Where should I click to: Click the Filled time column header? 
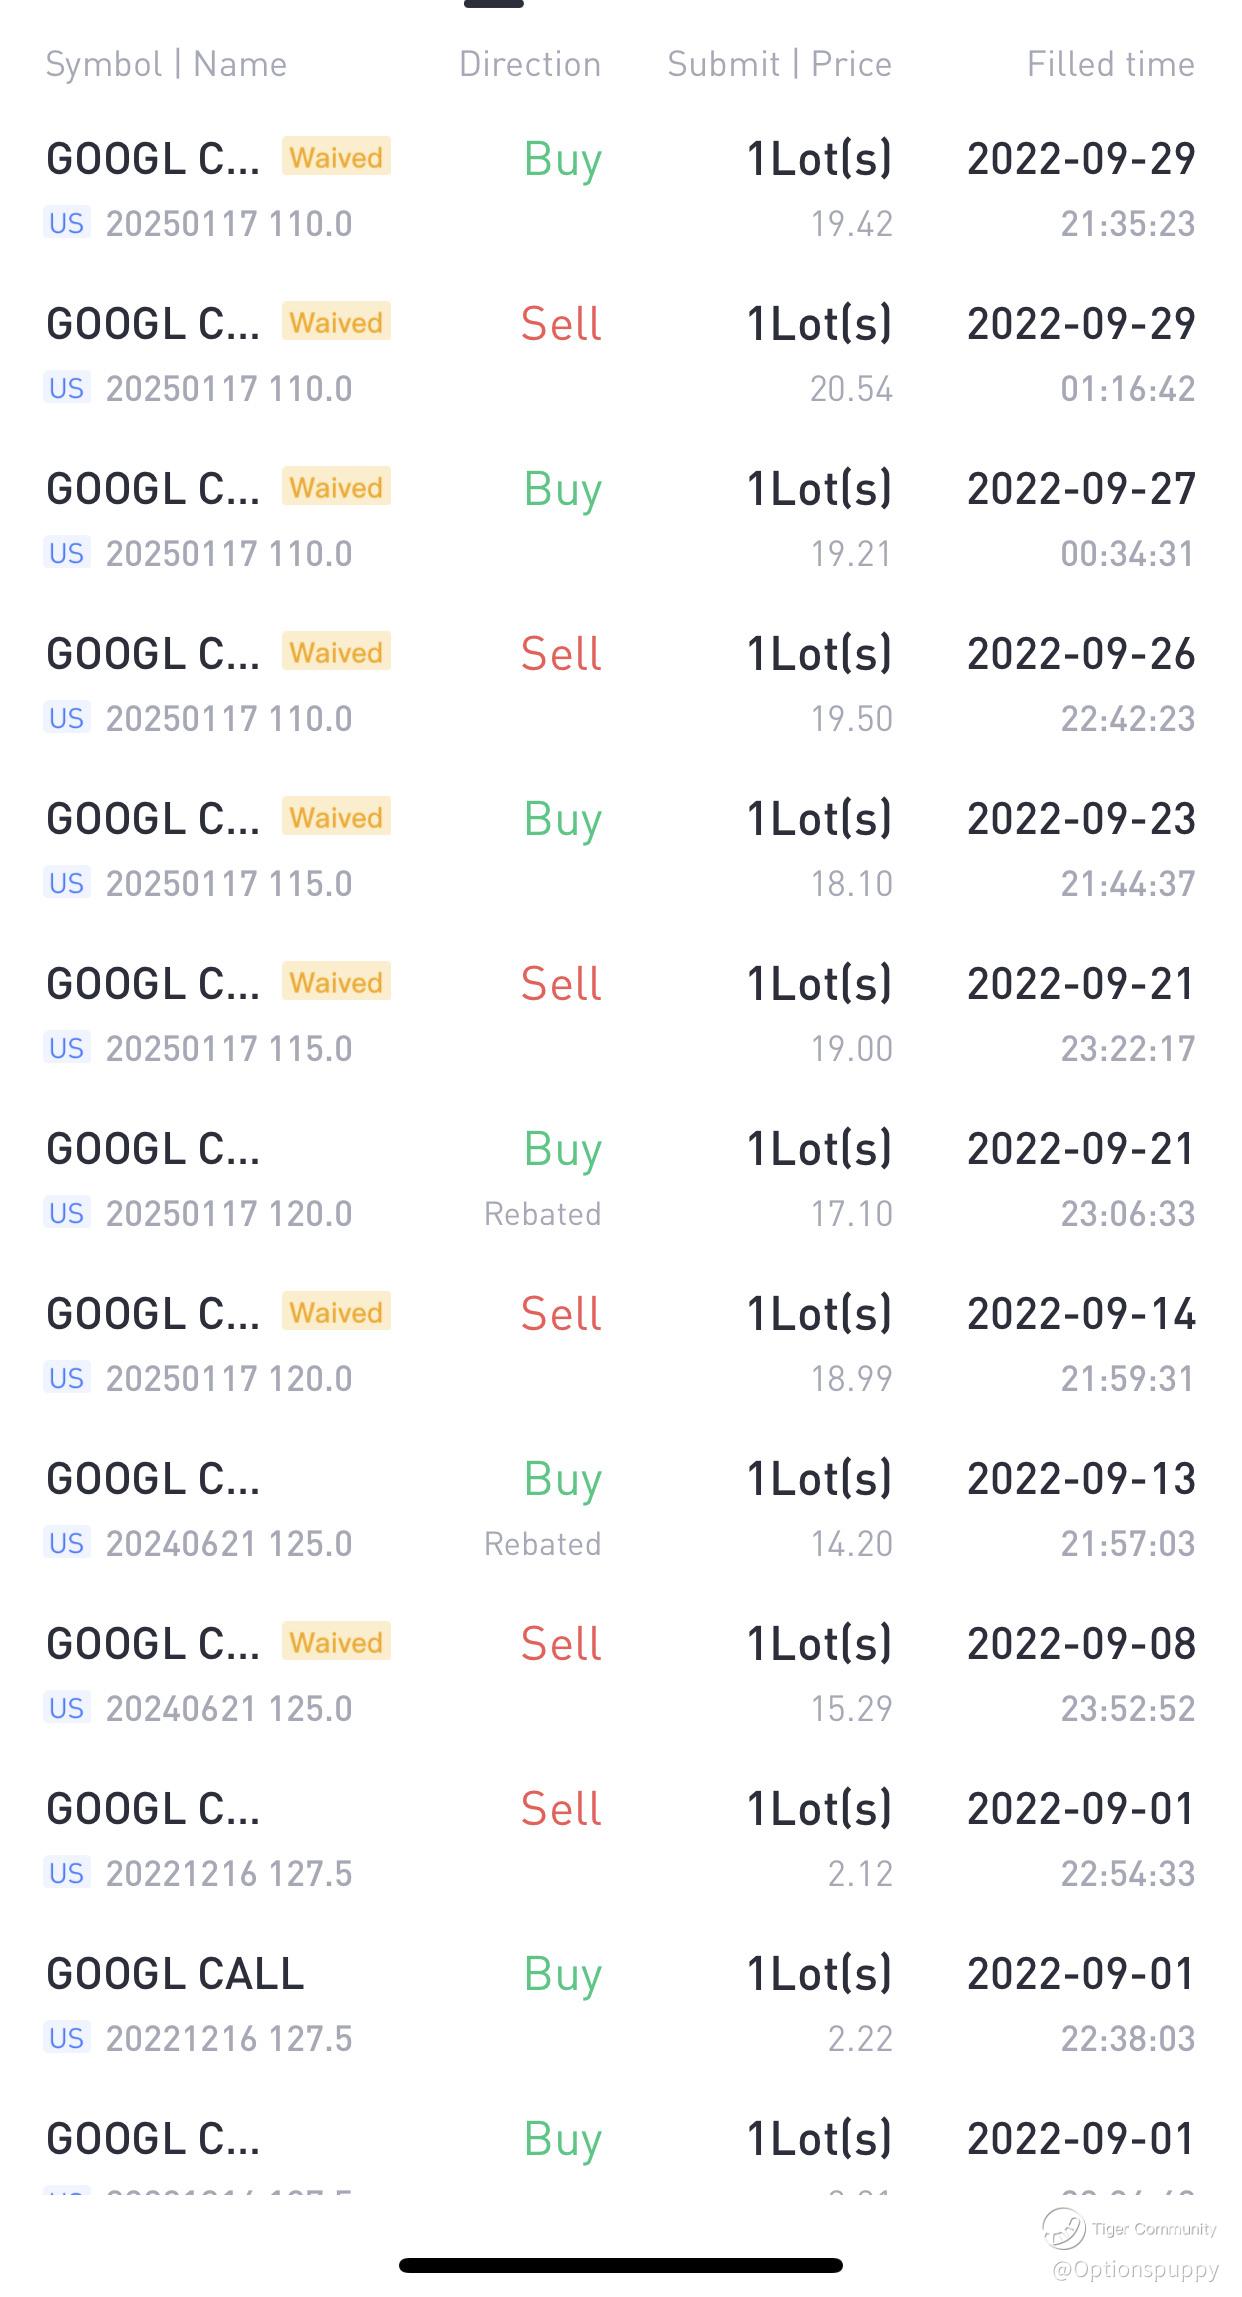[x=1110, y=64]
